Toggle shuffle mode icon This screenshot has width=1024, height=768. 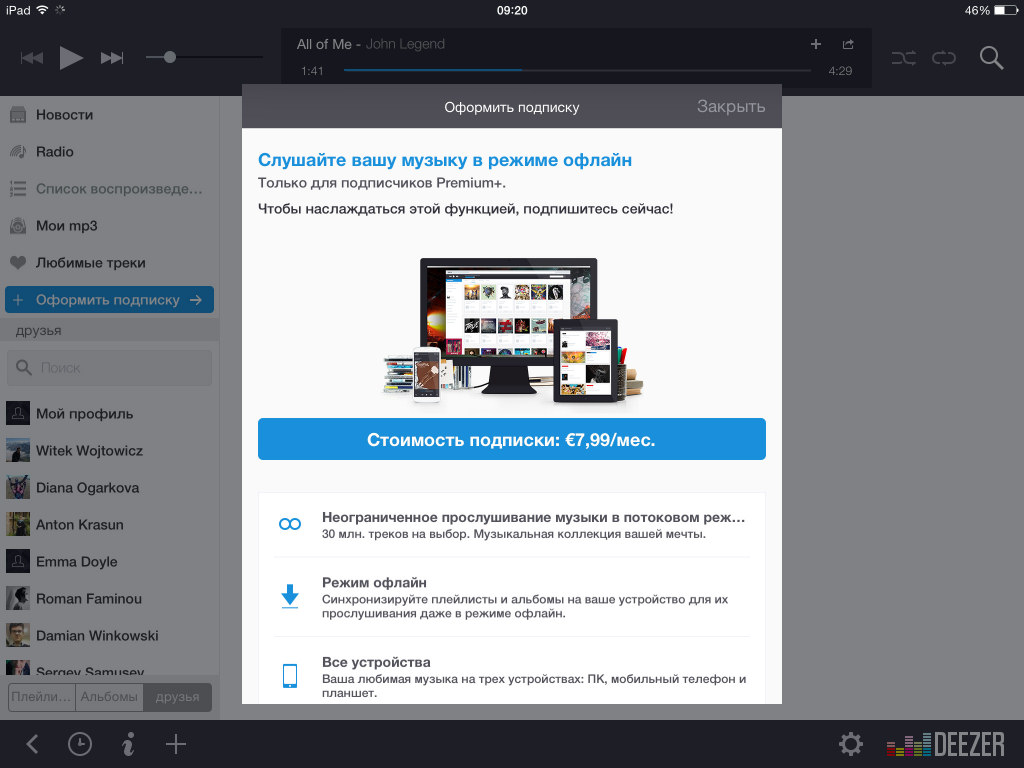coord(903,58)
